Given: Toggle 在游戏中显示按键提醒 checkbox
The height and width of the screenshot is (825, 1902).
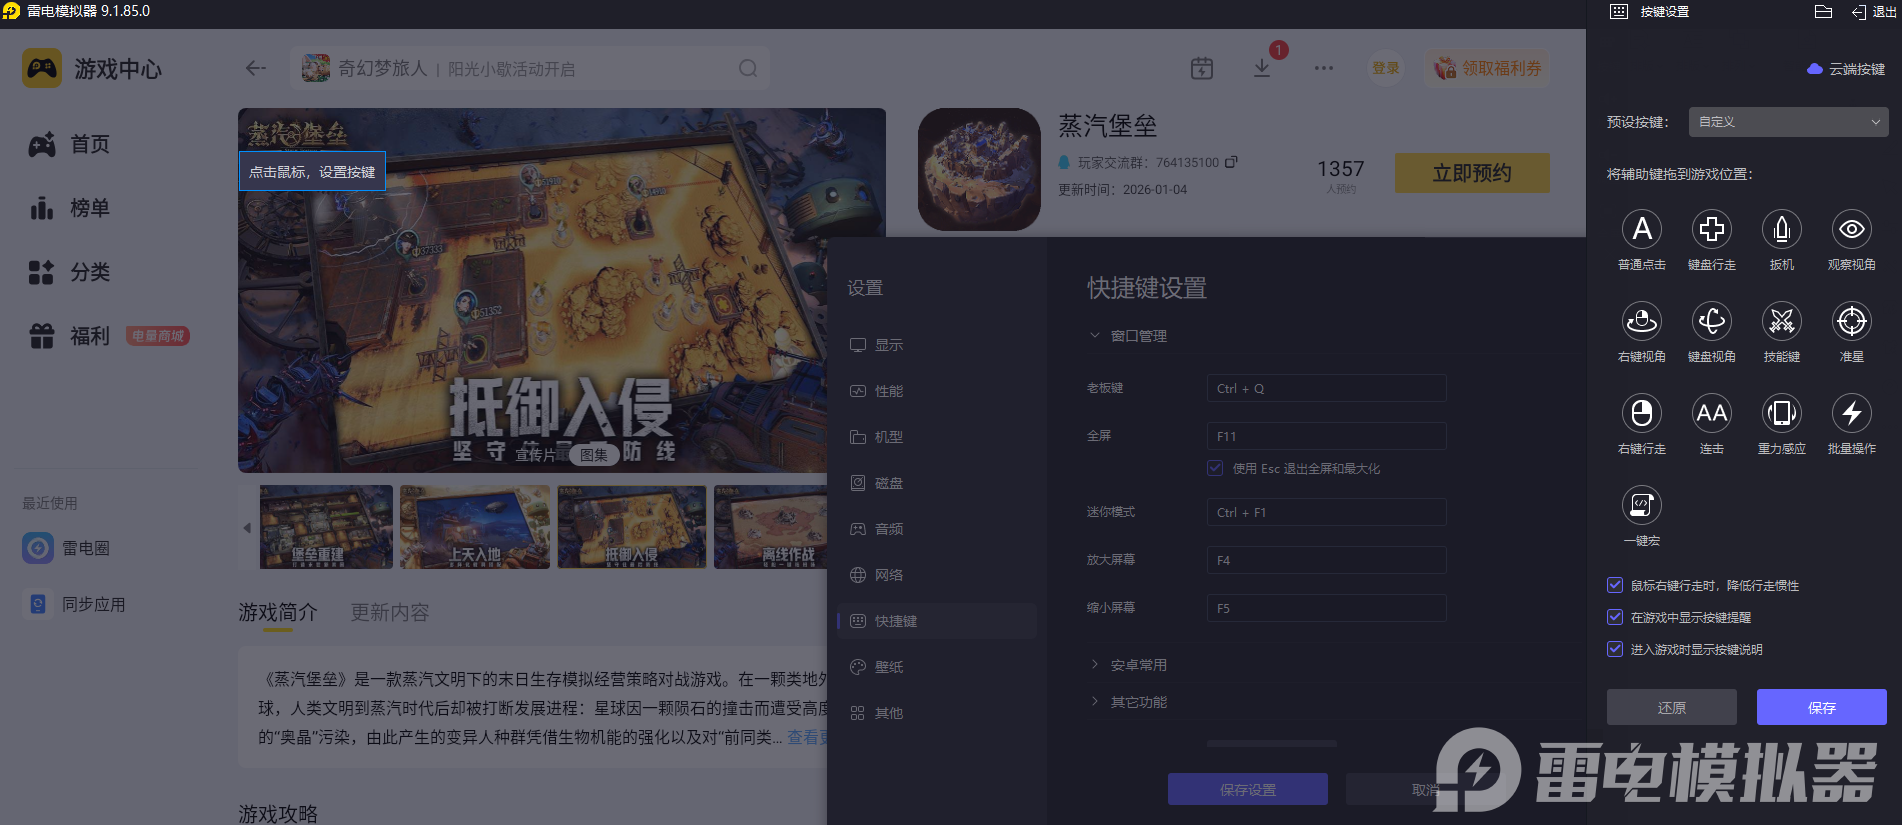Looking at the screenshot, I should coord(1614,617).
